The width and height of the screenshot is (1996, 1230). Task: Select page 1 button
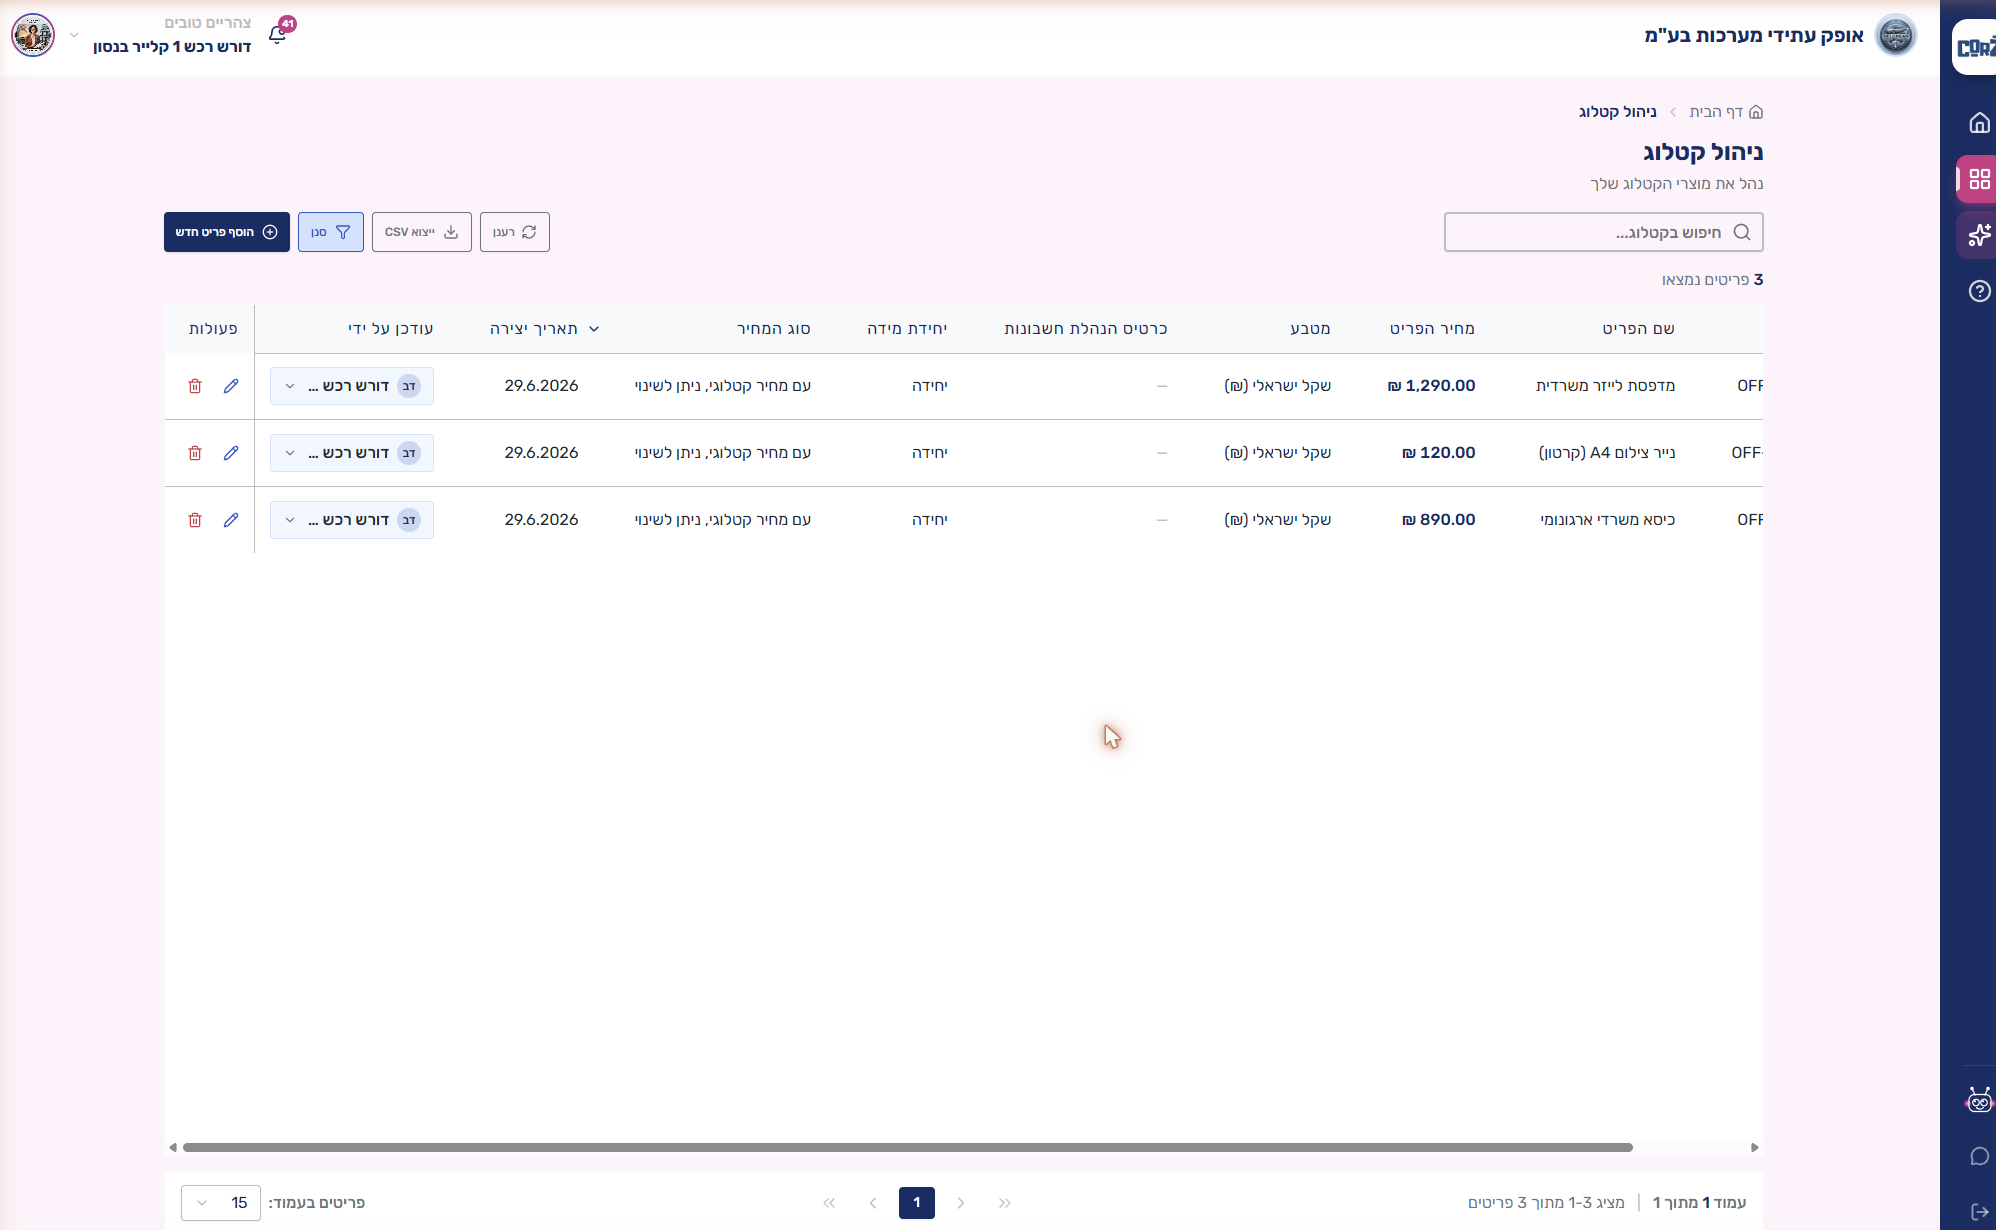pyautogui.click(x=917, y=1203)
